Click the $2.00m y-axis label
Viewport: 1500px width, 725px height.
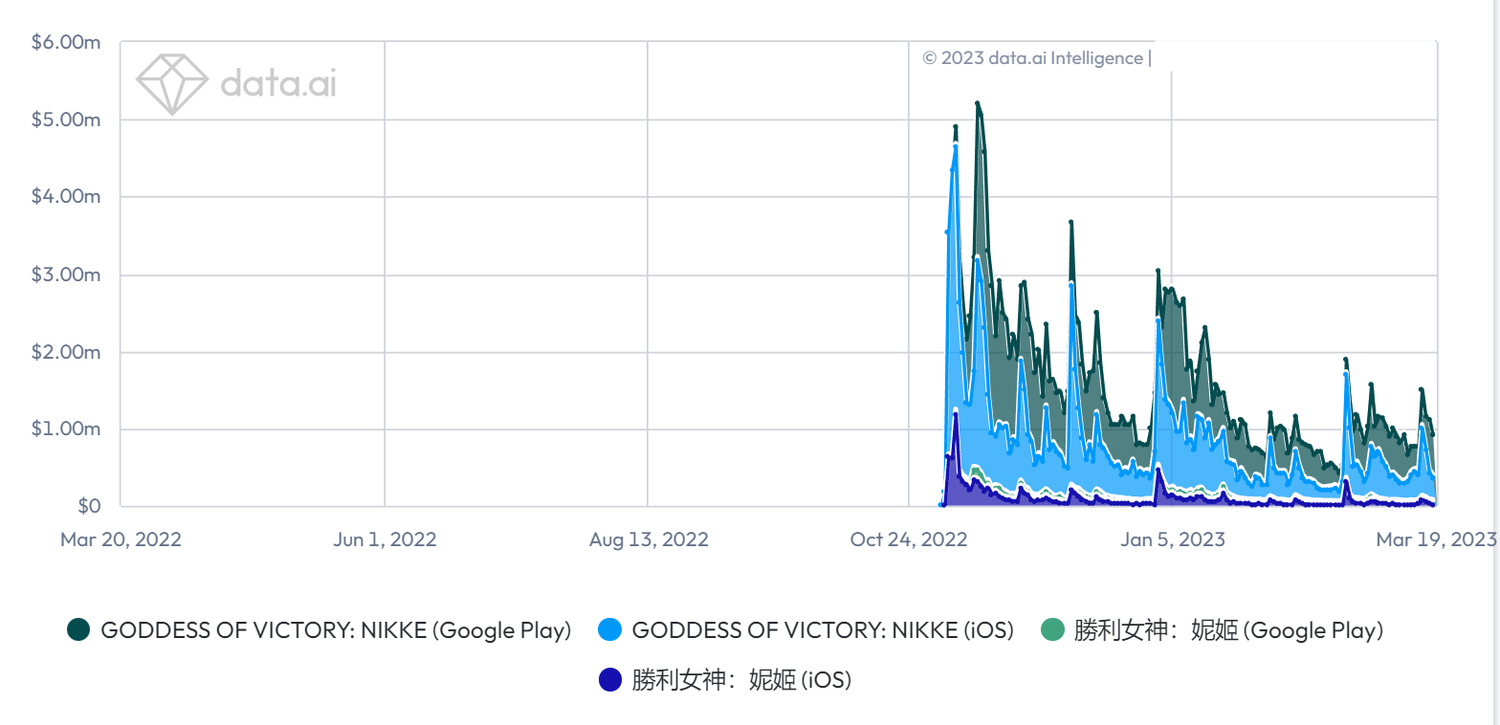coord(65,351)
